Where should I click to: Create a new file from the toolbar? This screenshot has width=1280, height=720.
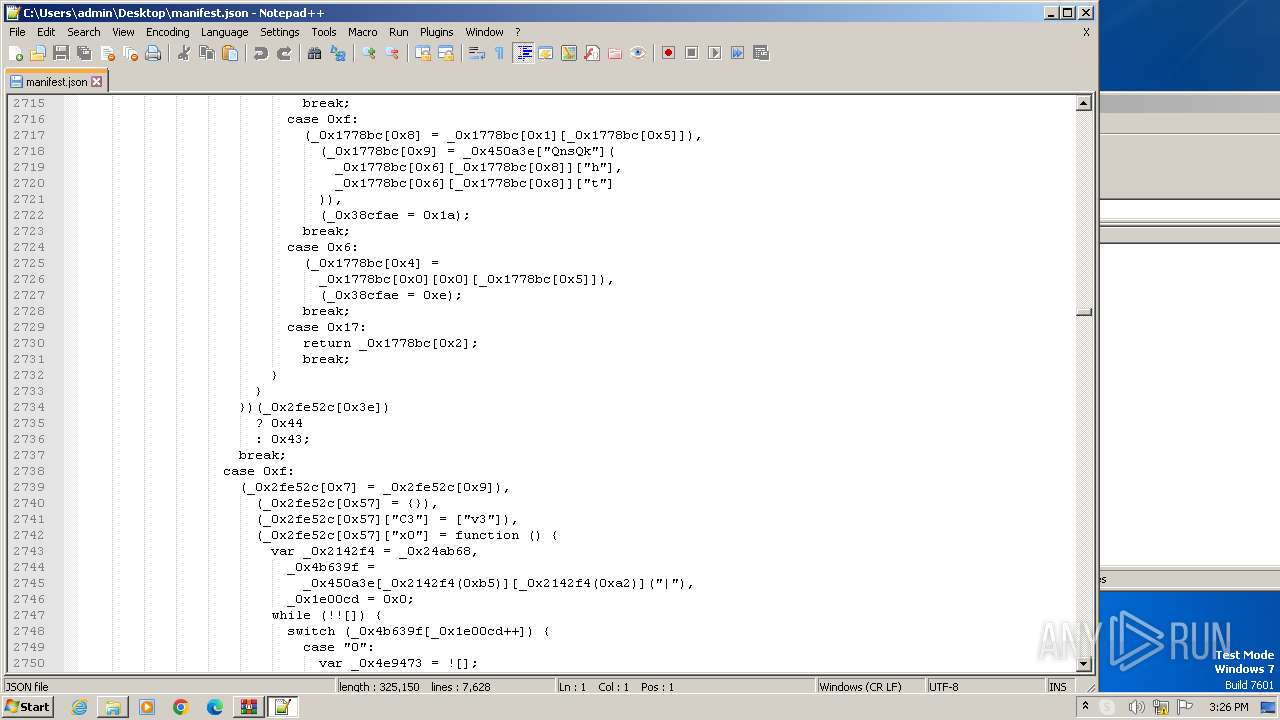tap(16, 53)
